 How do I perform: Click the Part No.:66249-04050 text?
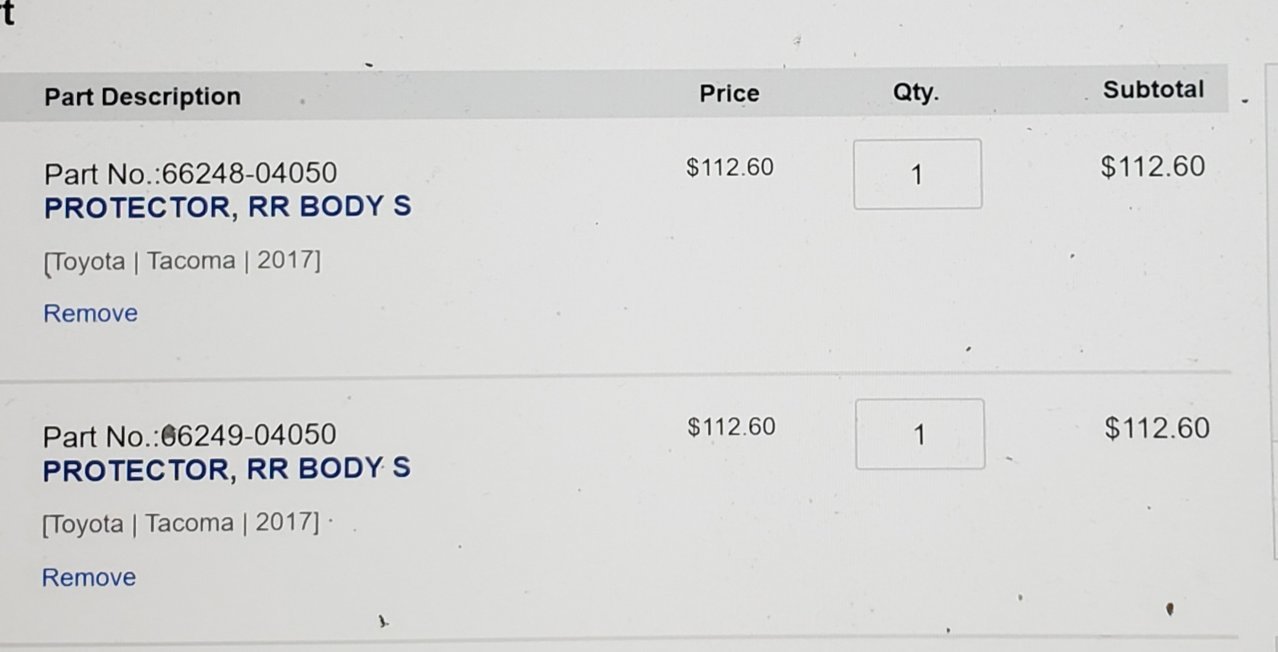tap(189, 436)
